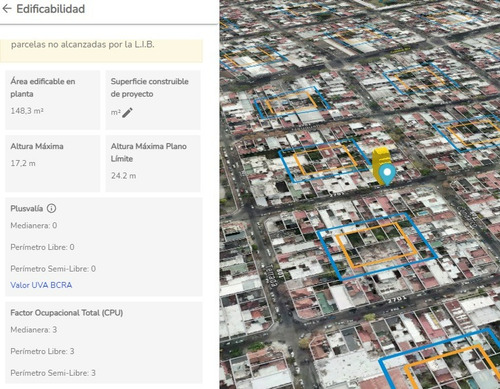Click the 'Perímetro Semi-Libre: 0' entry

click(x=53, y=269)
